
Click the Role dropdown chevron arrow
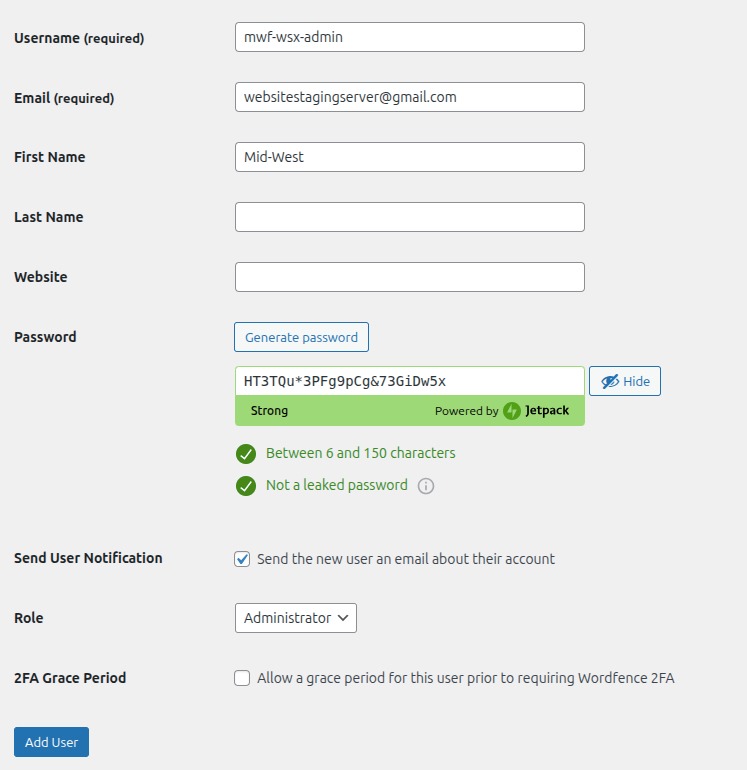click(x=343, y=618)
